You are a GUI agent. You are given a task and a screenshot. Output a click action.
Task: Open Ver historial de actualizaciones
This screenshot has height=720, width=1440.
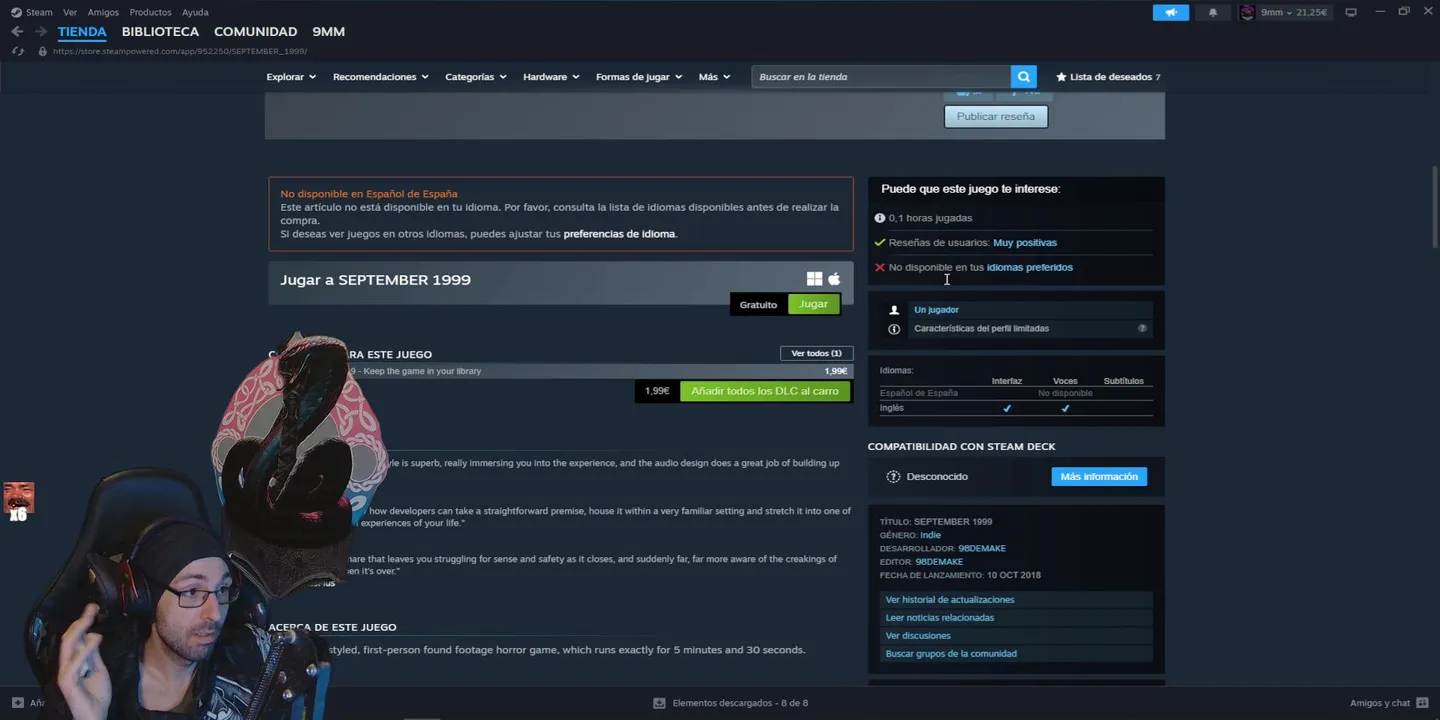950,600
